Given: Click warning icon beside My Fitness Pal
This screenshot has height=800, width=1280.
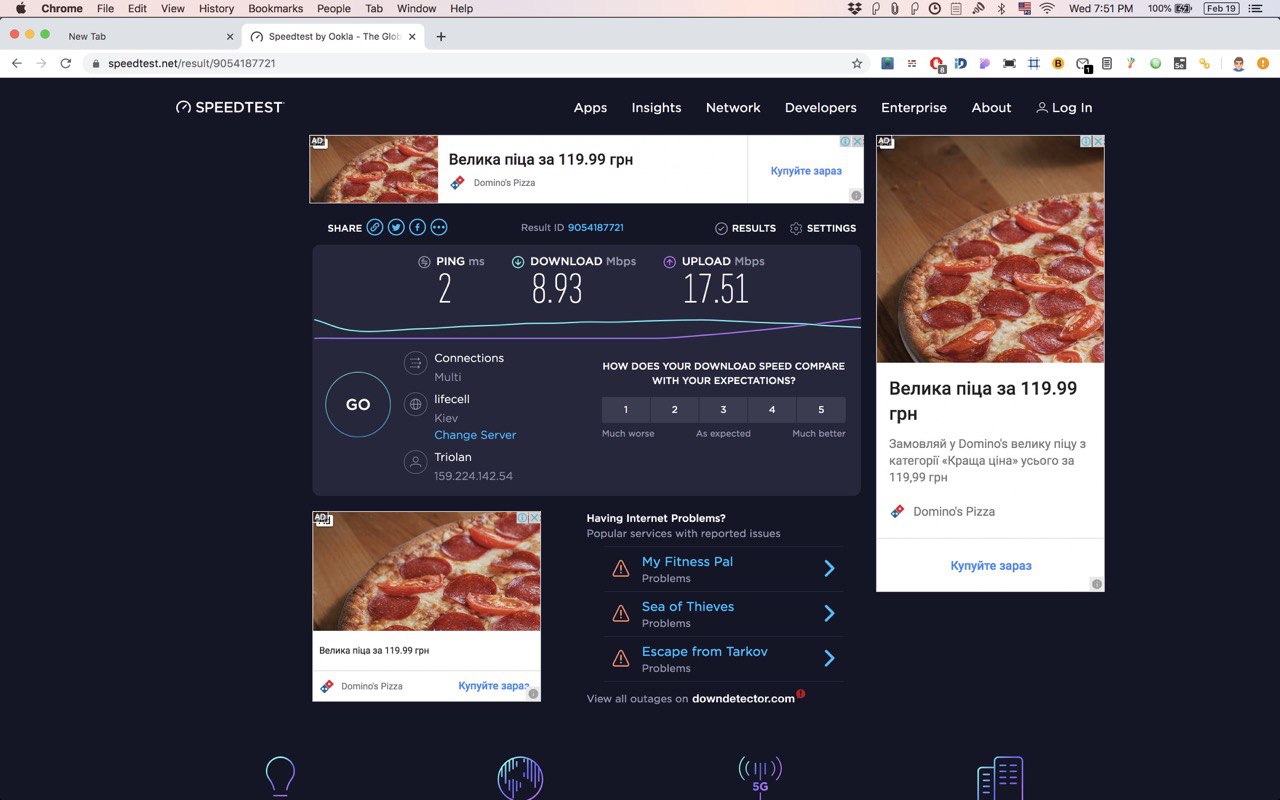Looking at the screenshot, I should (x=621, y=569).
